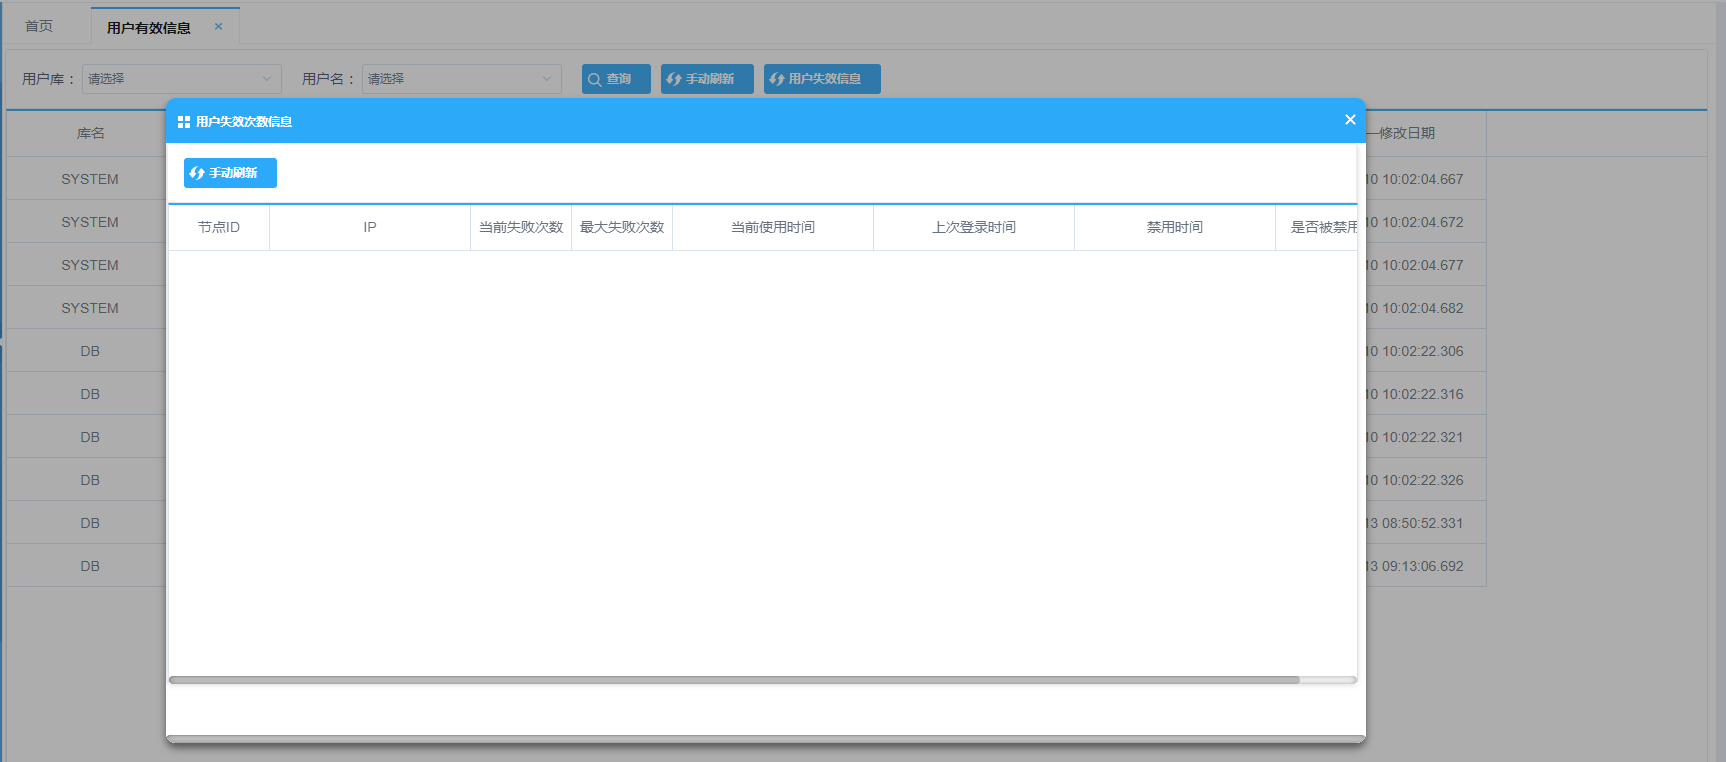
Task: Click timestamp ending 09:13:06.692
Action: [x=1415, y=566]
